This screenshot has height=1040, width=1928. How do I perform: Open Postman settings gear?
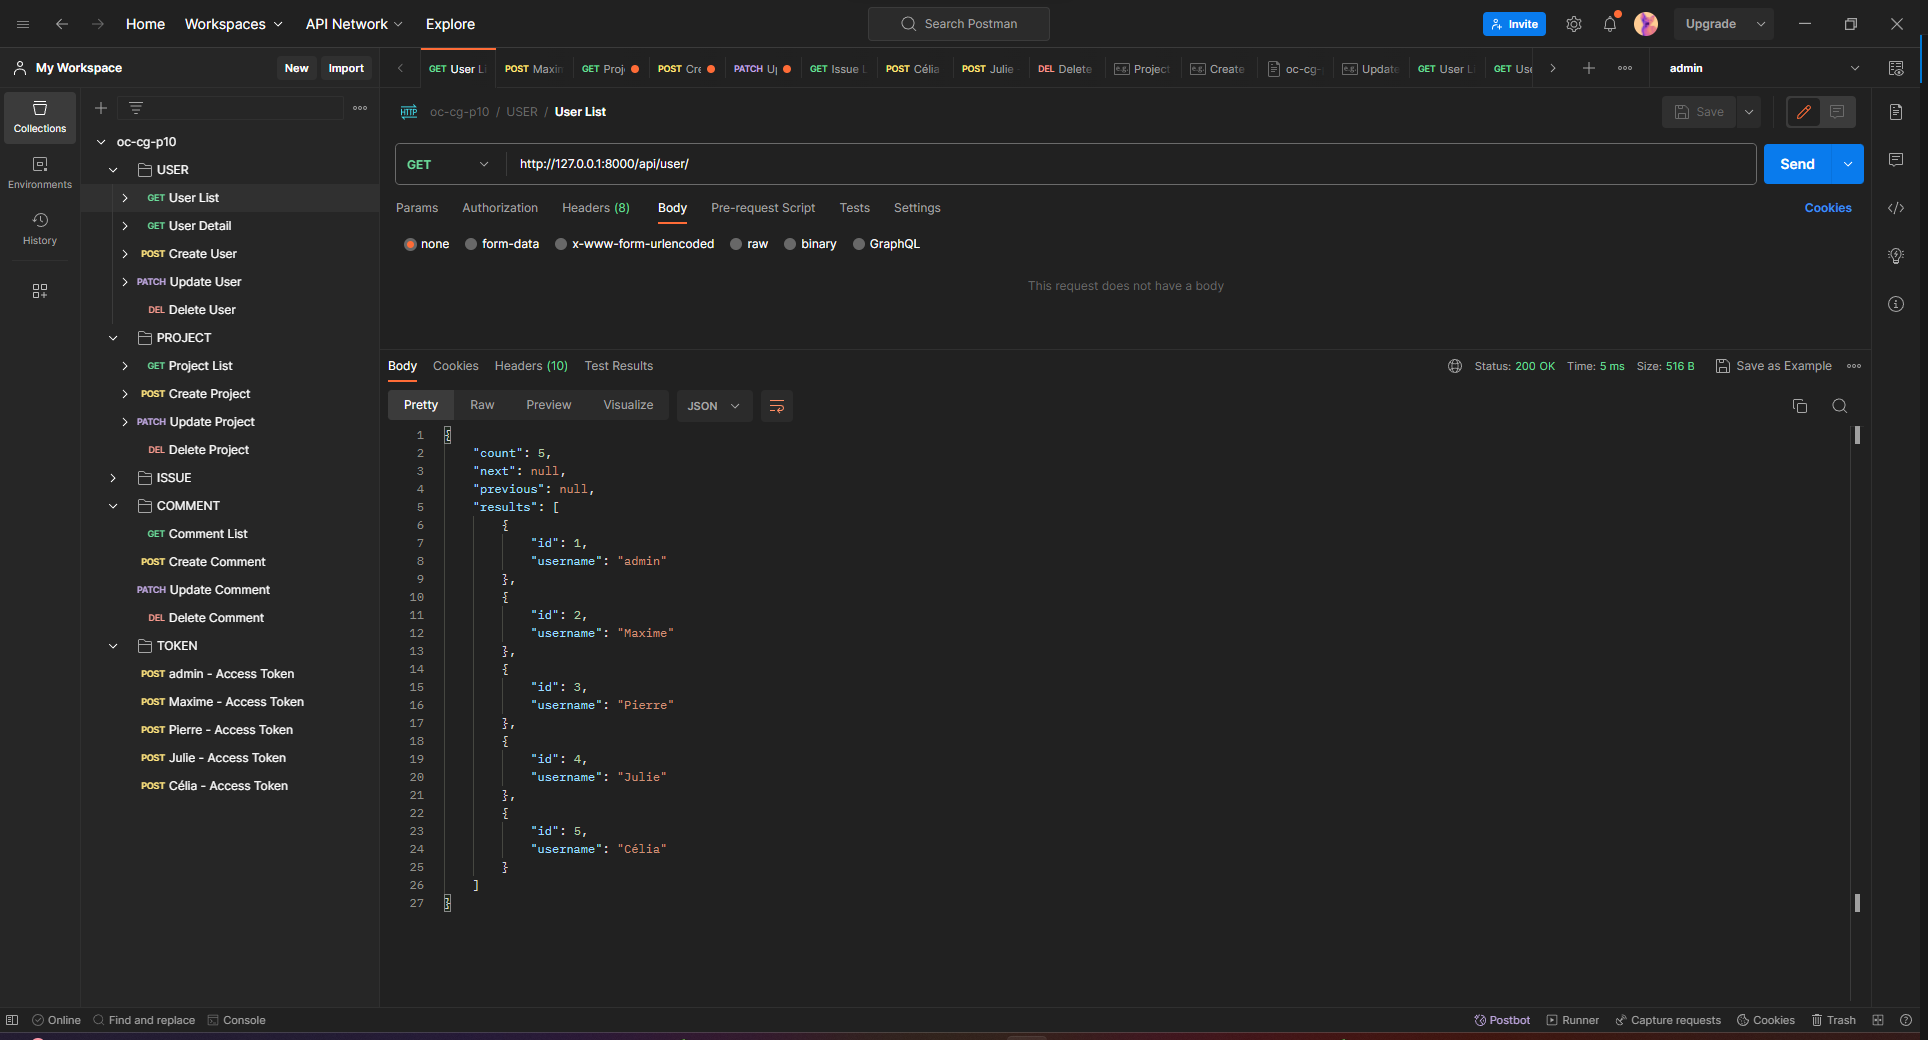click(x=1574, y=24)
